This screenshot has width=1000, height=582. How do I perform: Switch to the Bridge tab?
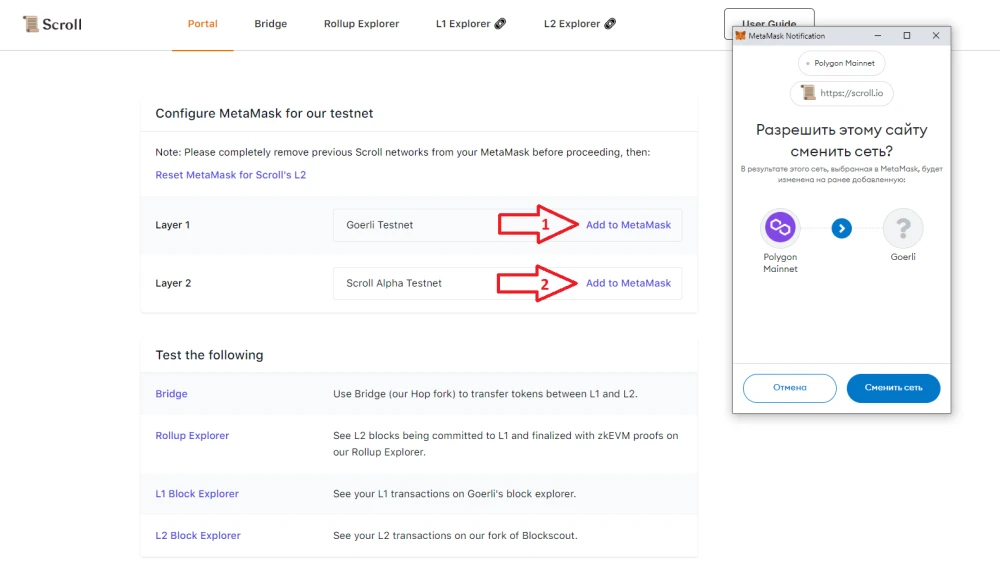(x=270, y=24)
